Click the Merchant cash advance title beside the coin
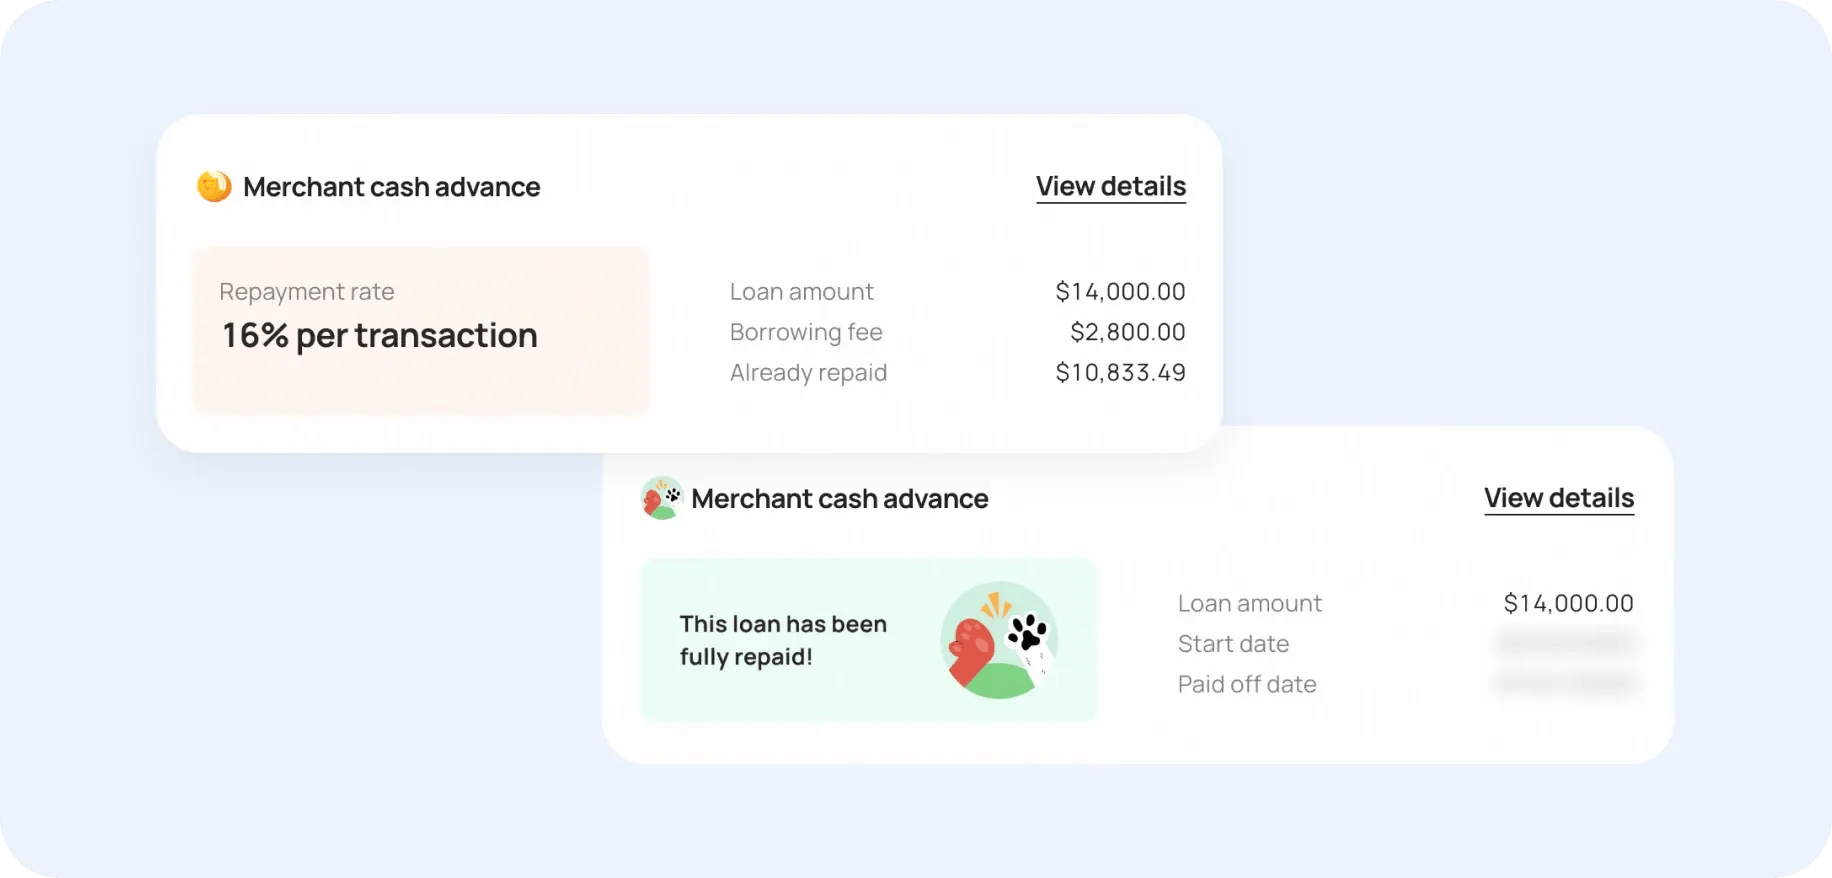 (391, 187)
